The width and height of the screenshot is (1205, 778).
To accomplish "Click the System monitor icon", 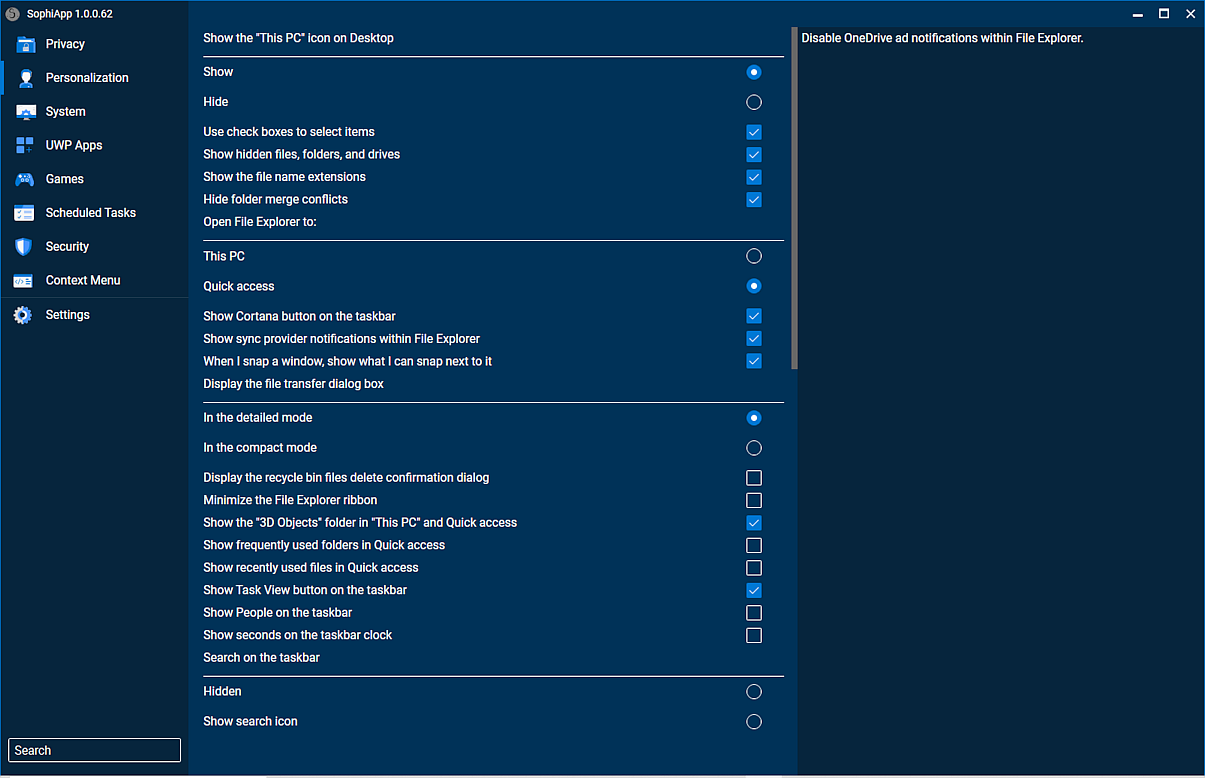I will click(x=25, y=112).
